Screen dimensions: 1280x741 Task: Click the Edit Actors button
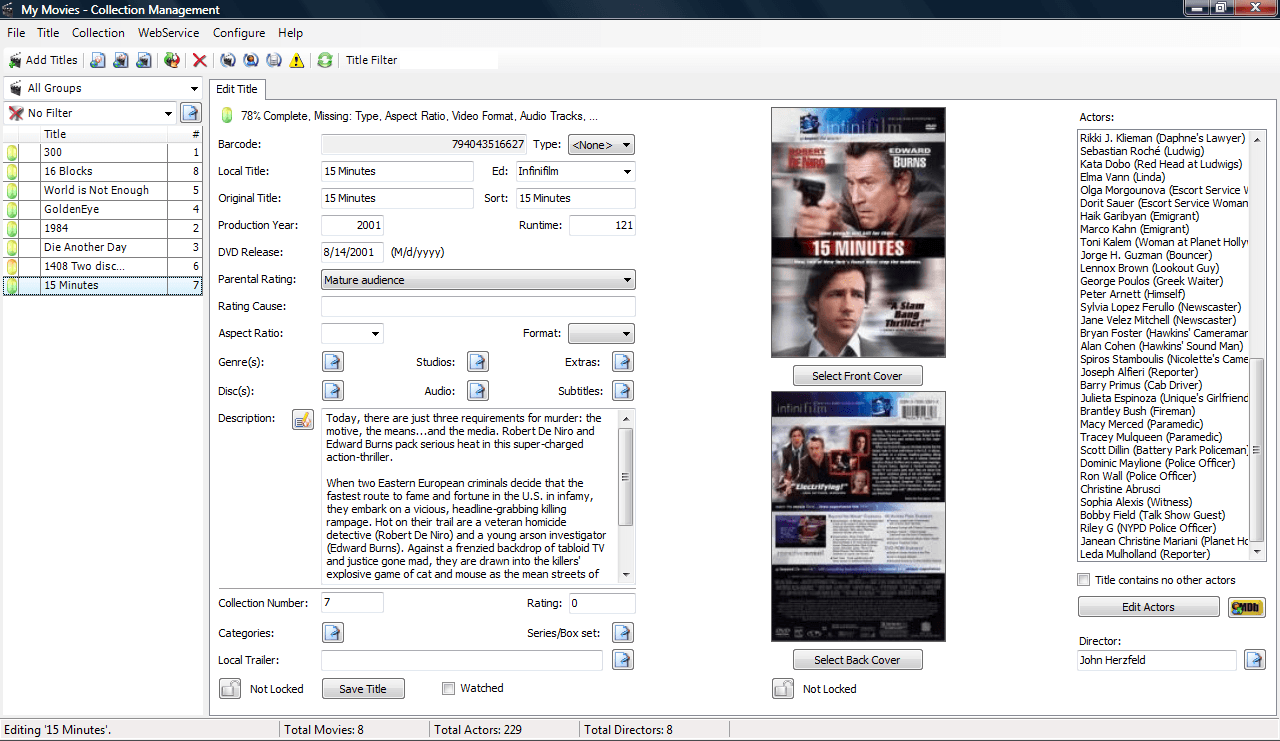click(x=1148, y=607)
